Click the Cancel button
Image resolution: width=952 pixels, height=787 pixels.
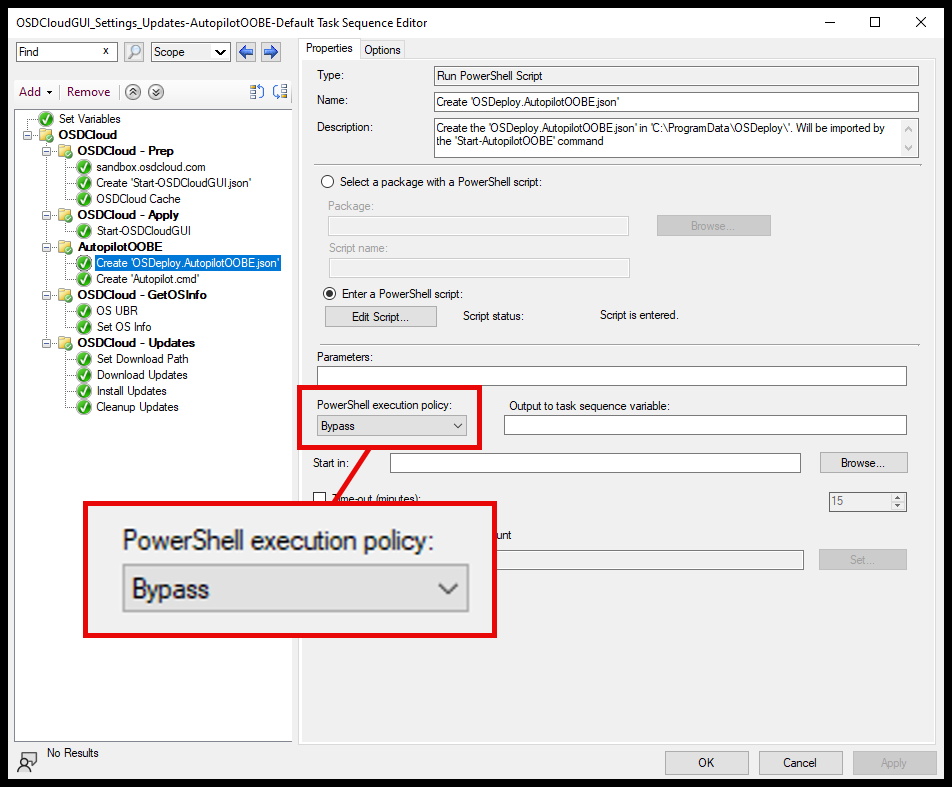tap(800, 762)
